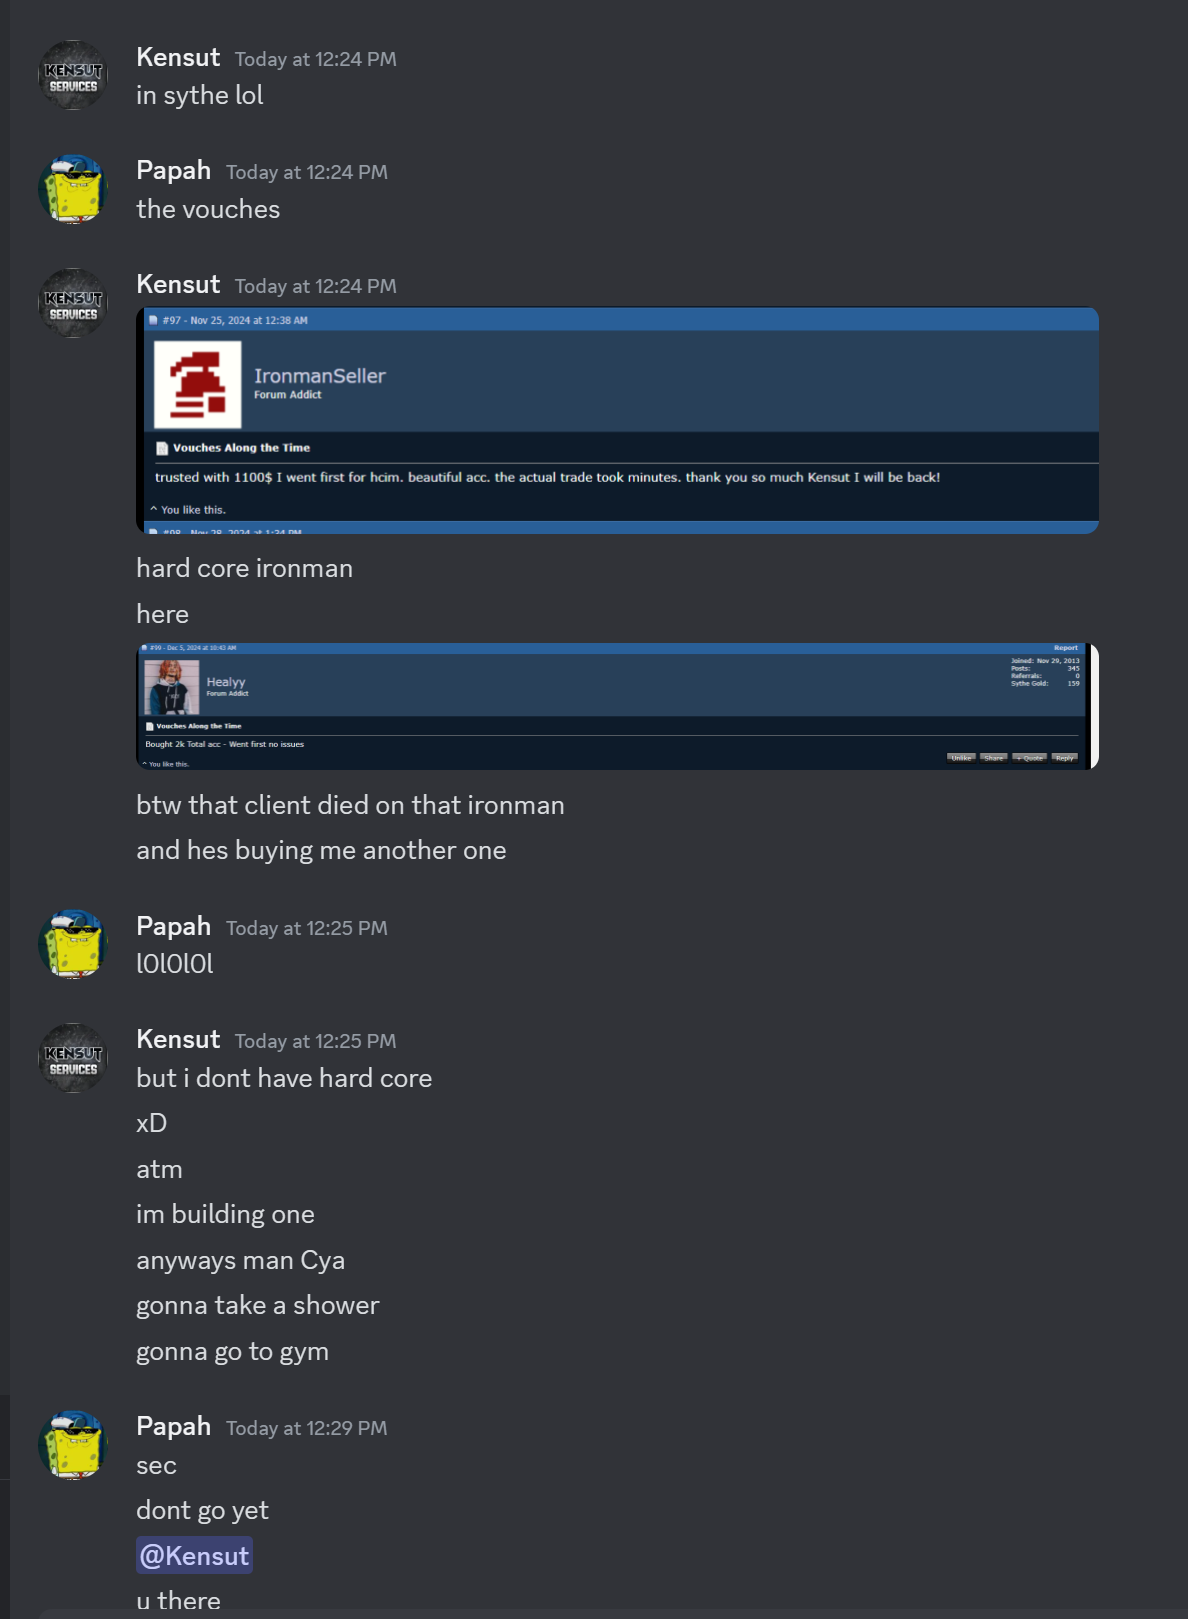Open Kensut's avatar beside "in sythe lol"
The width and height of the screenshot is (1188, 1619).
73,76
